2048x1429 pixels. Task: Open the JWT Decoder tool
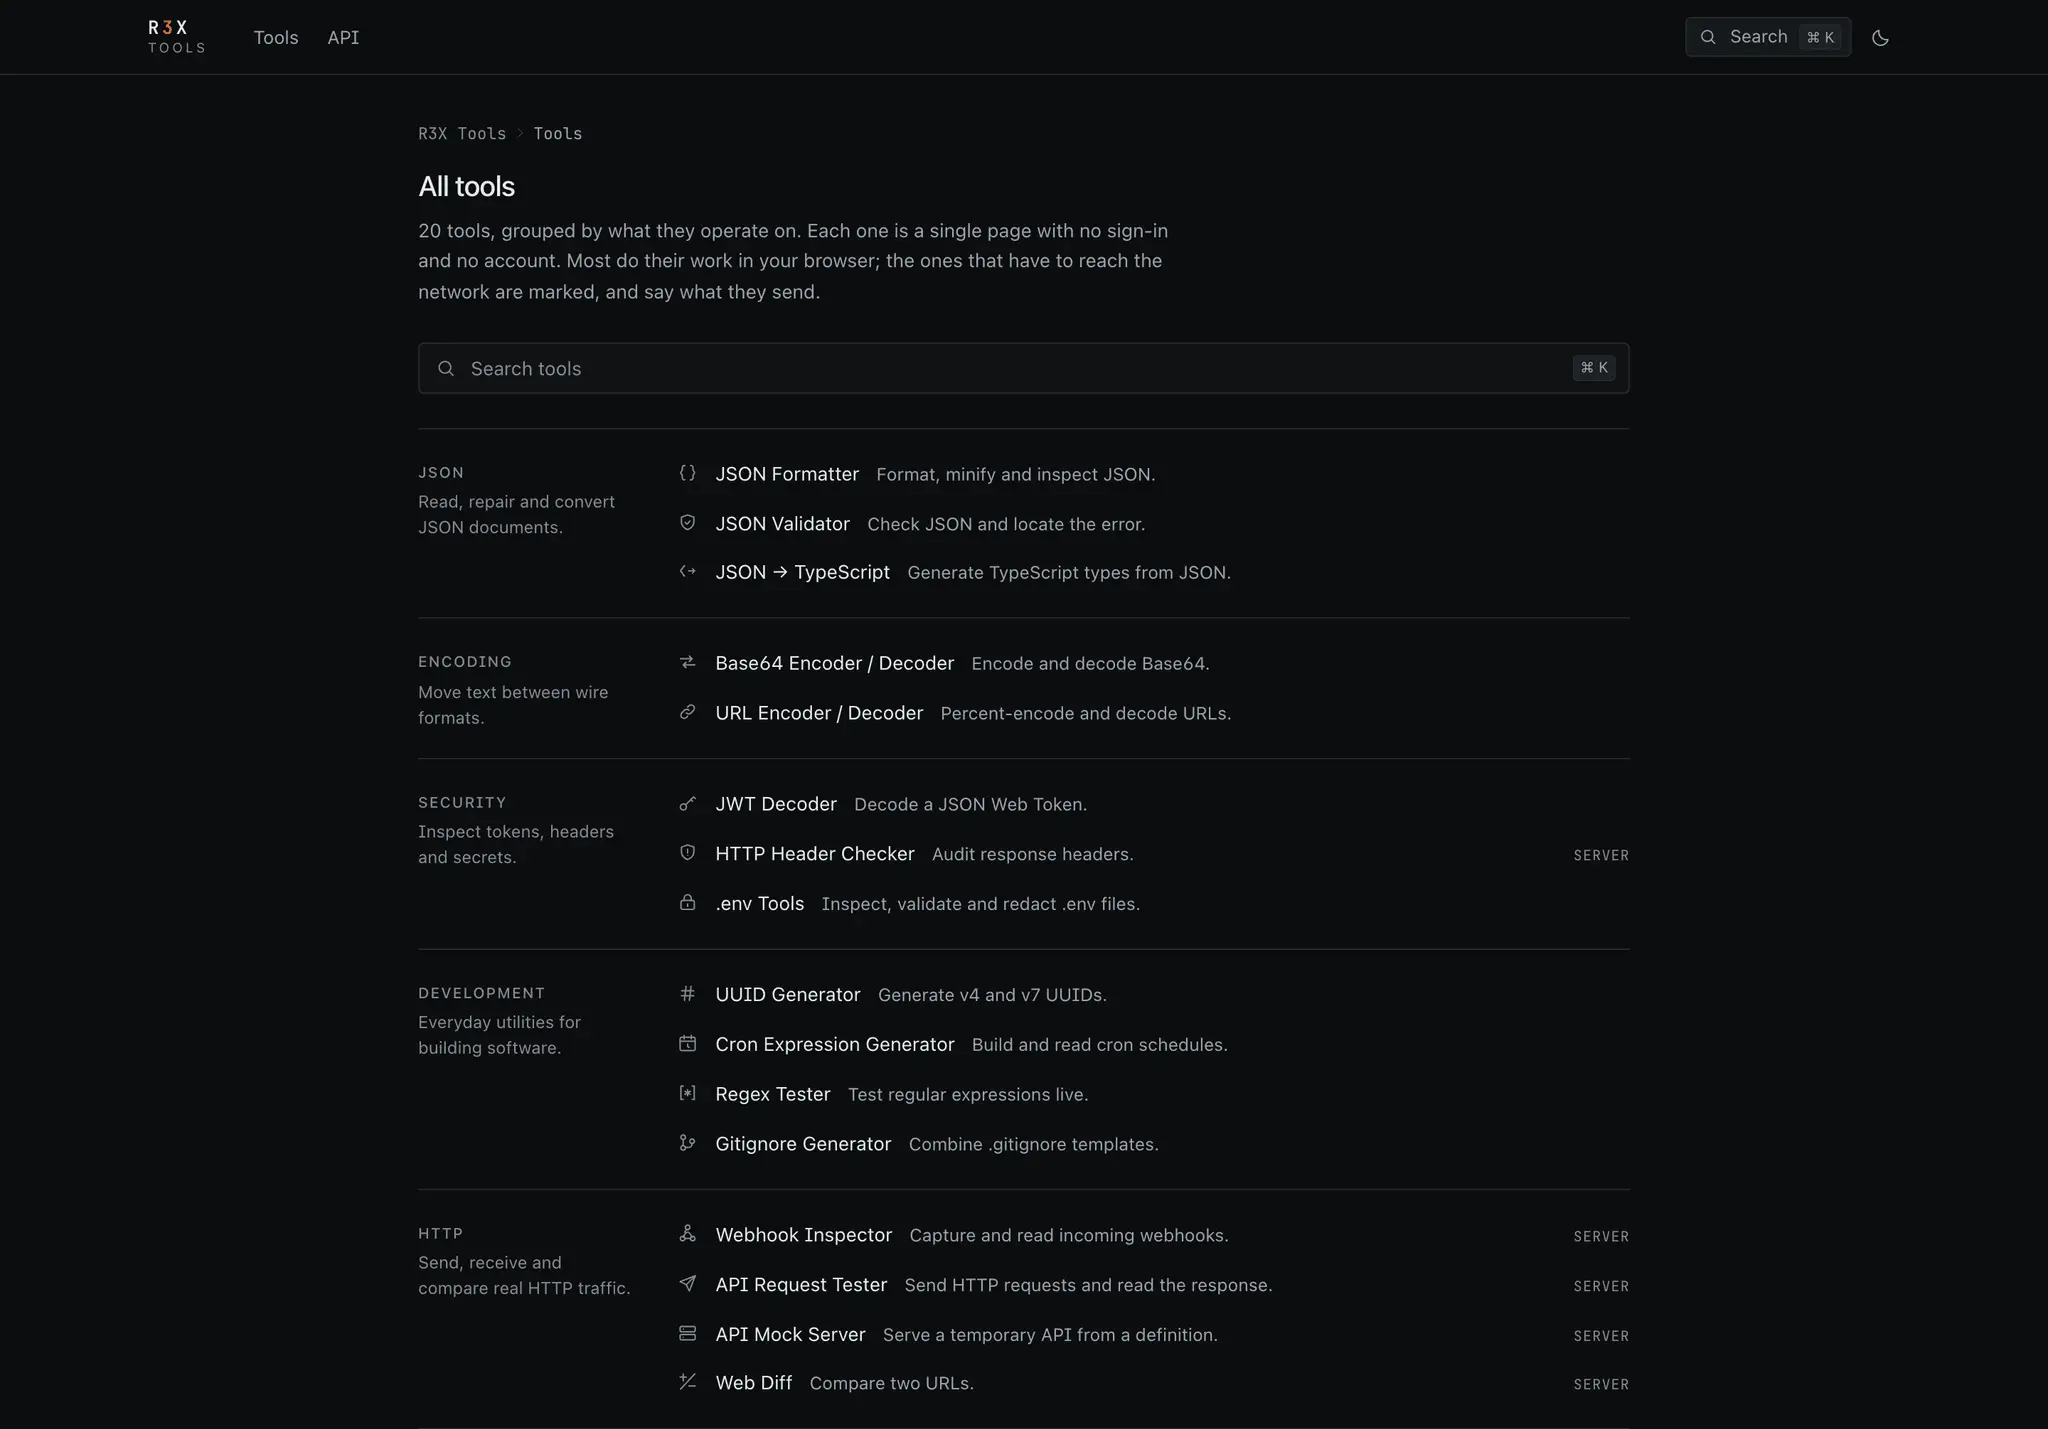click(x=776, y=804)
